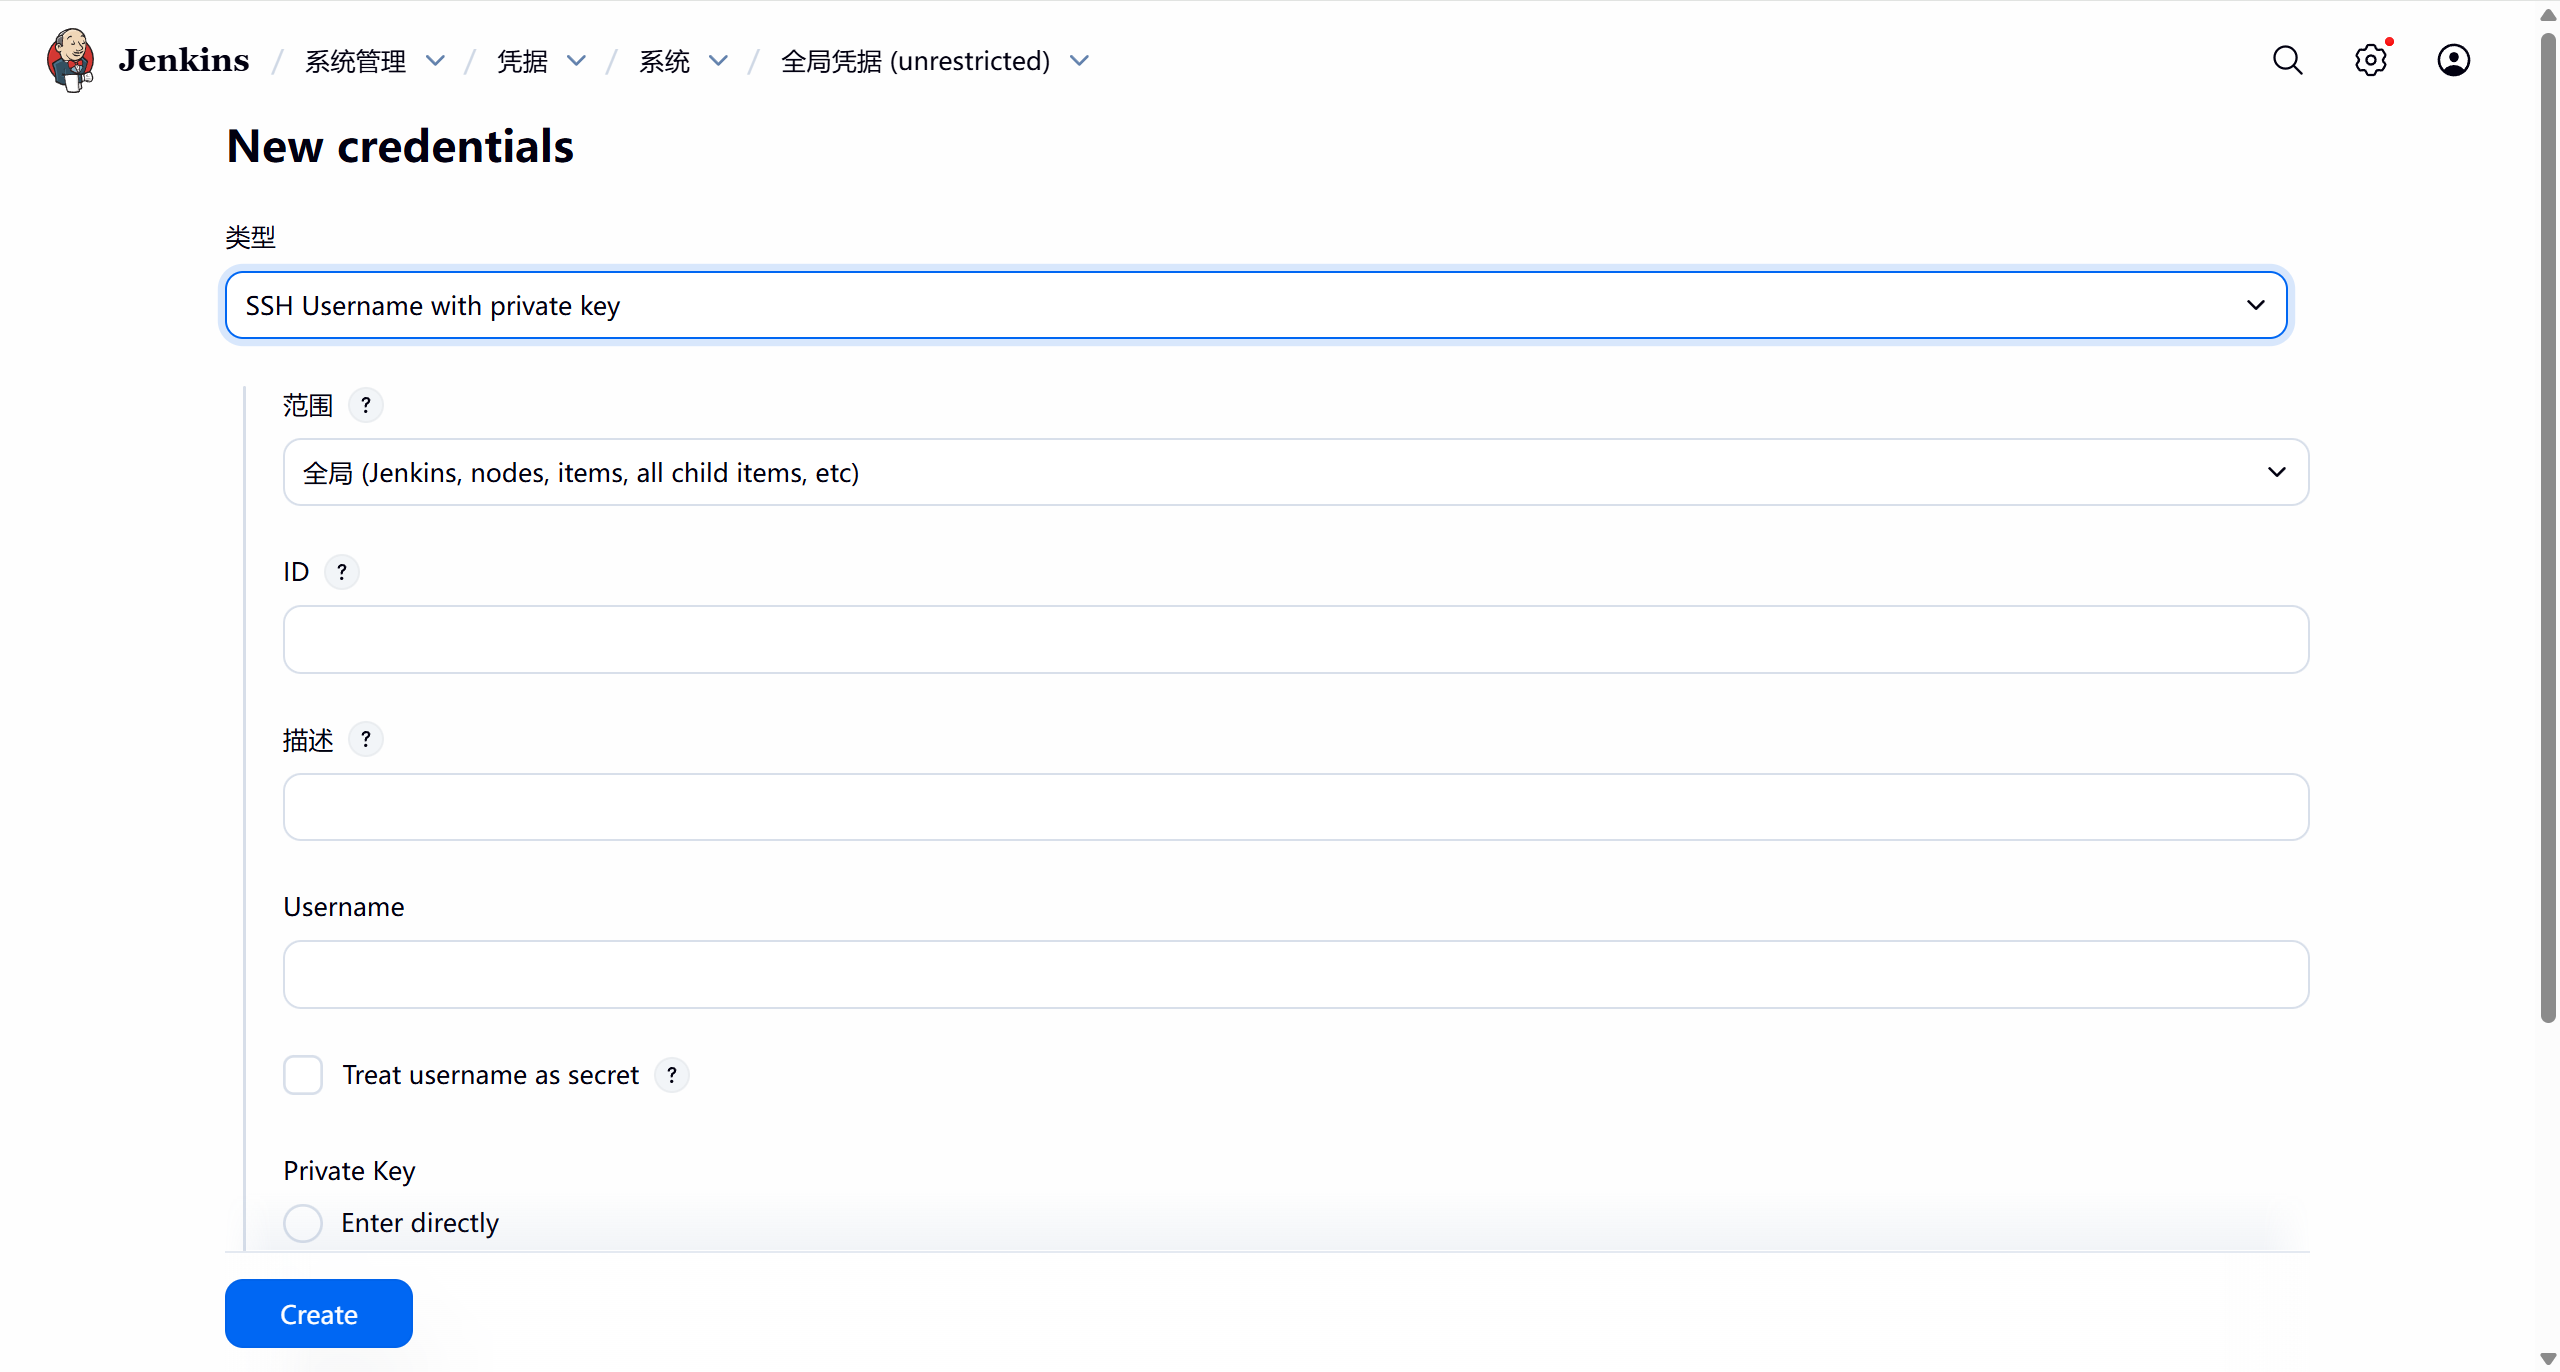Image resolution: width=2560 pixels, height=1372 pixels.
Task: Select the Enter directly radio button
Action: (303, 1223)
